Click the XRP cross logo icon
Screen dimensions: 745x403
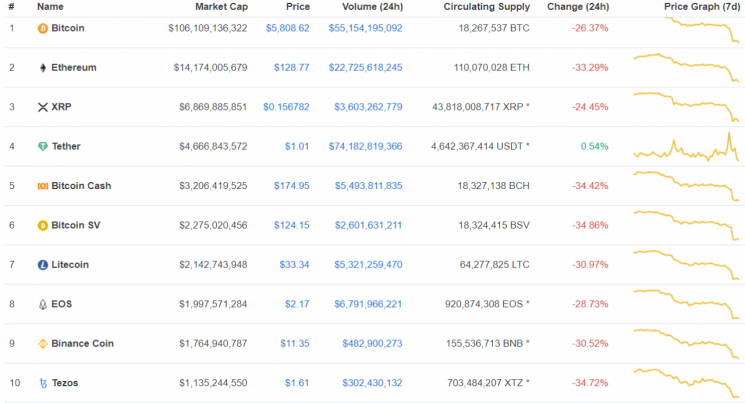click(43, 107)
